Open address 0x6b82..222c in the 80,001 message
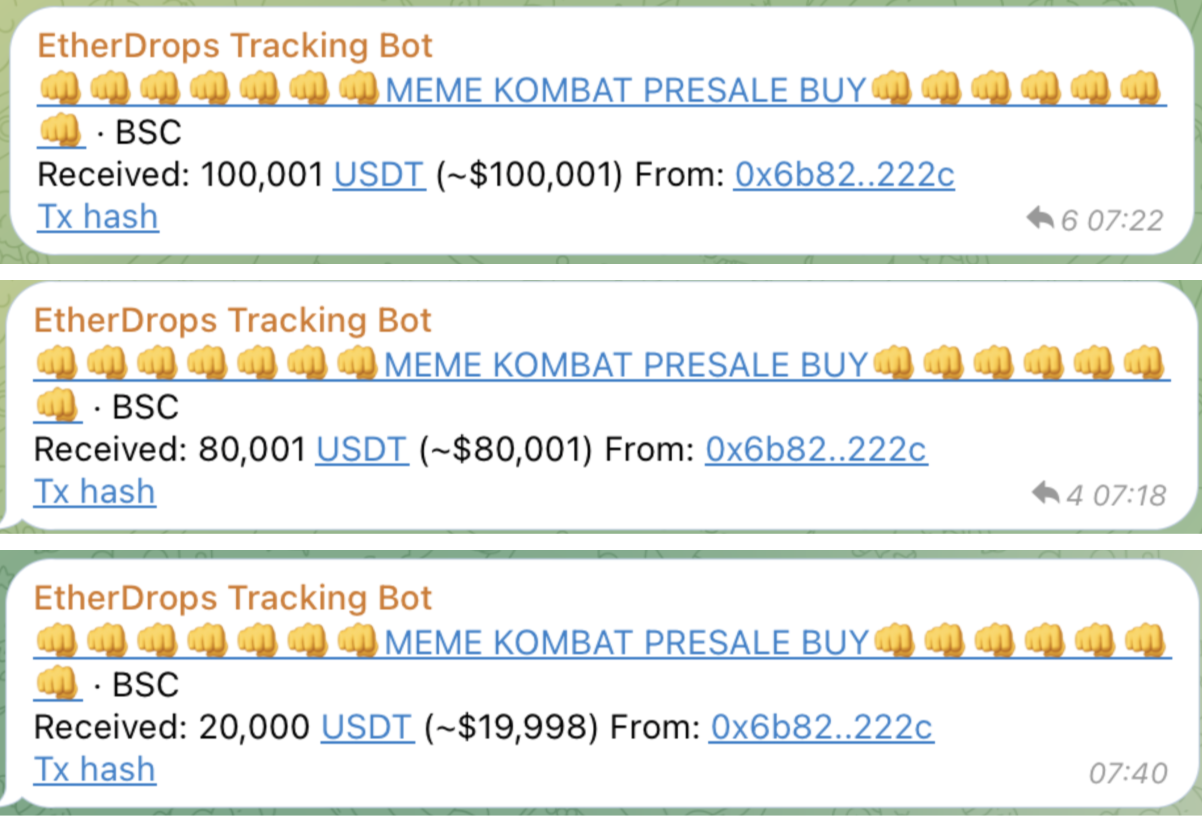This screenshot has width=1202, height=818. (816, 449)
